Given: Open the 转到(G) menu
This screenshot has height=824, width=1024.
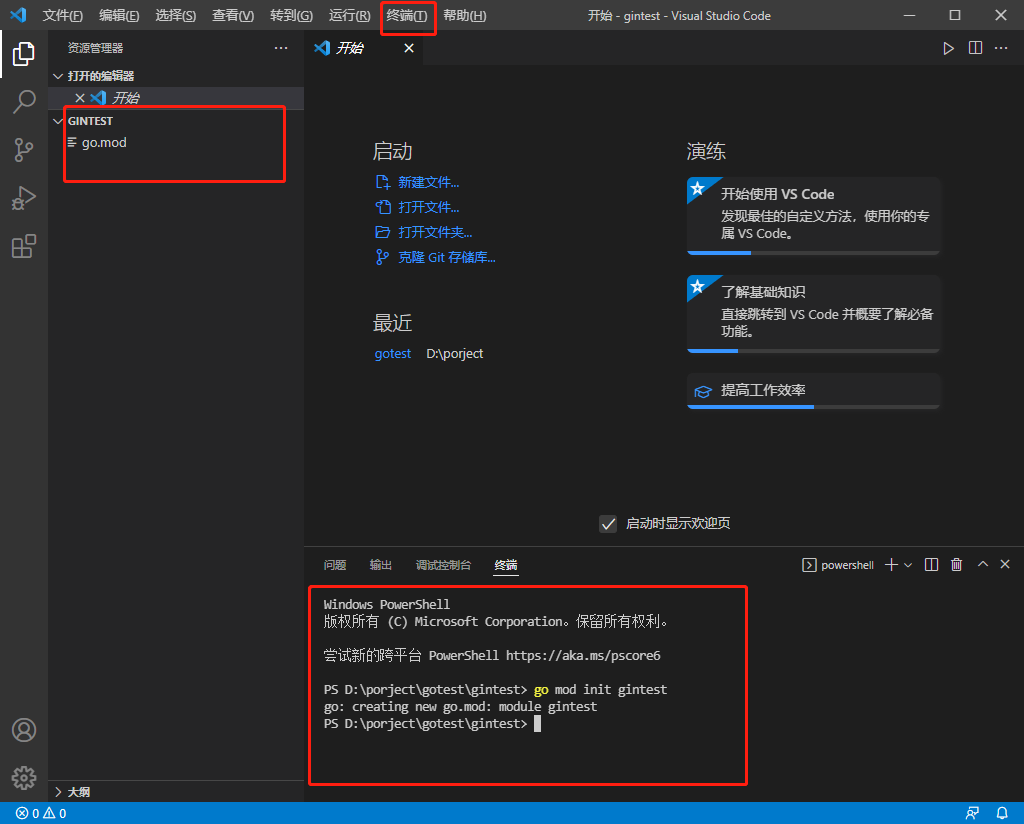Looking at the screenshot, I should click(291, 15).
